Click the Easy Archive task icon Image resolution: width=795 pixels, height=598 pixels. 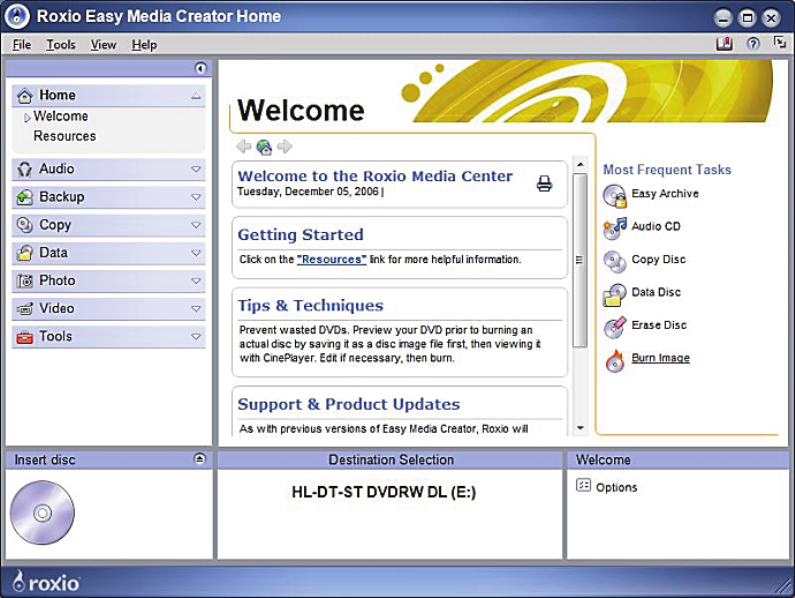(614, 195)
